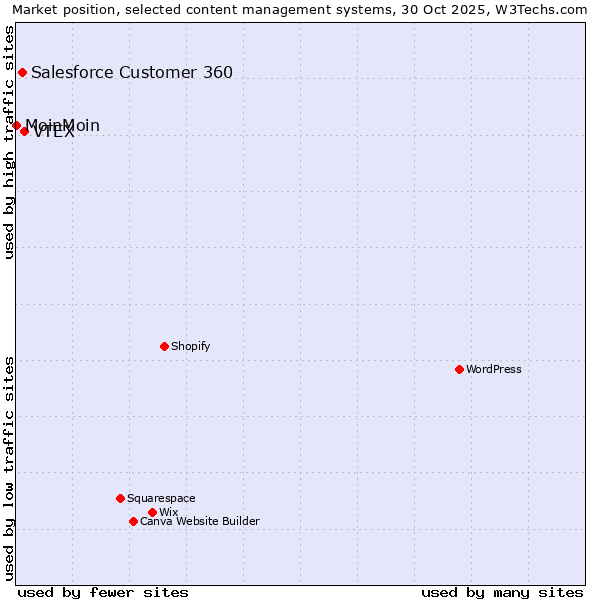Click the WordPress text label
This screenshot has height=600, width=600.
click(x=494, y=369)
